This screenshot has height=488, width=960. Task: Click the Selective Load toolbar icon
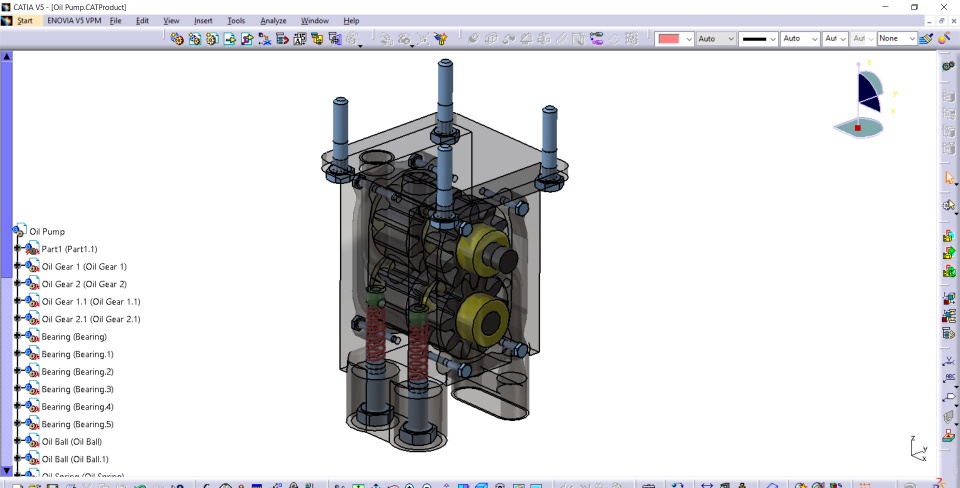317,39
